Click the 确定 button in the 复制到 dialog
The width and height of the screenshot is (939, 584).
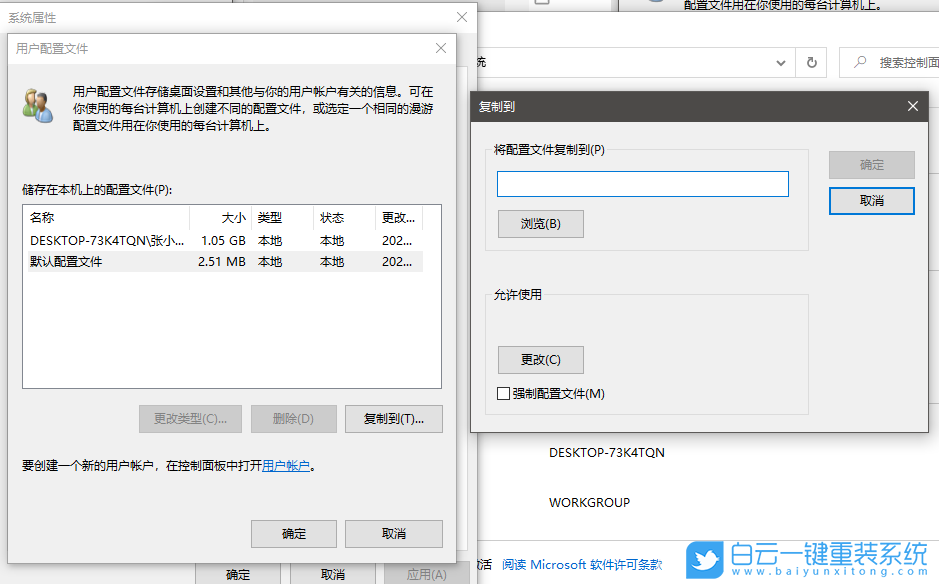pyautogui.click(x=871, y=164)
